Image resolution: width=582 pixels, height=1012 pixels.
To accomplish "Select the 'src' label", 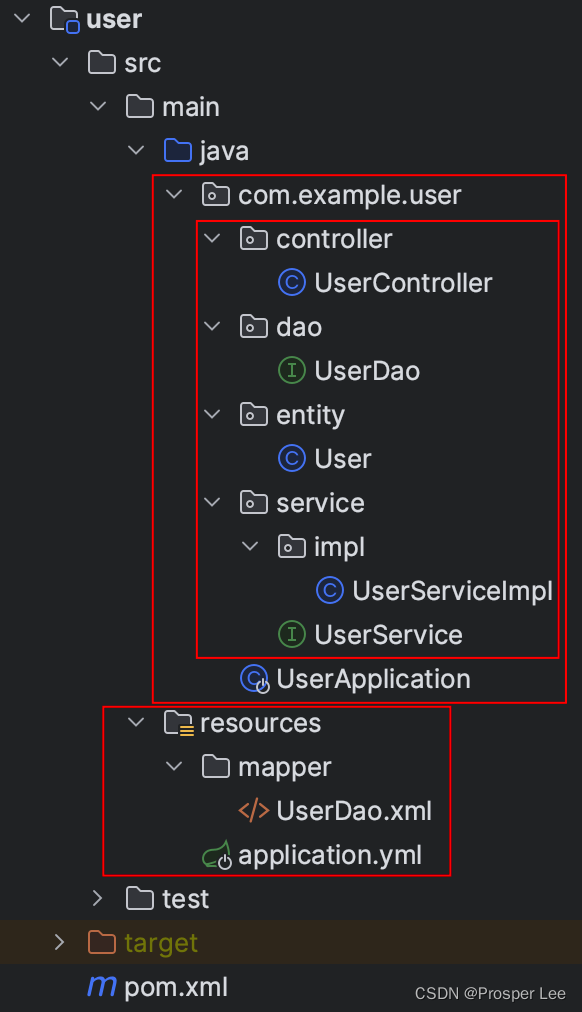I will (x=143, y=63).
